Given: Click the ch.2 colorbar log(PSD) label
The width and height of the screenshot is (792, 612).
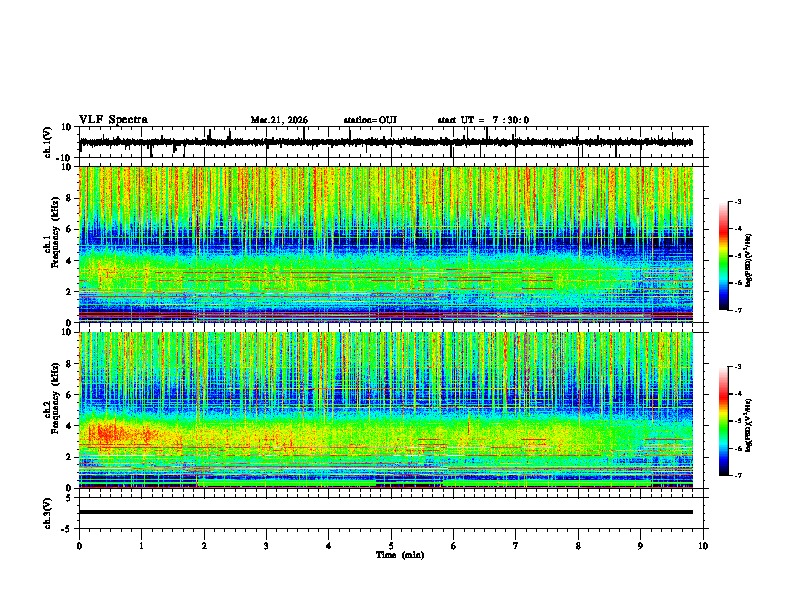Looking at the screenshot, I should pos(749,425).
